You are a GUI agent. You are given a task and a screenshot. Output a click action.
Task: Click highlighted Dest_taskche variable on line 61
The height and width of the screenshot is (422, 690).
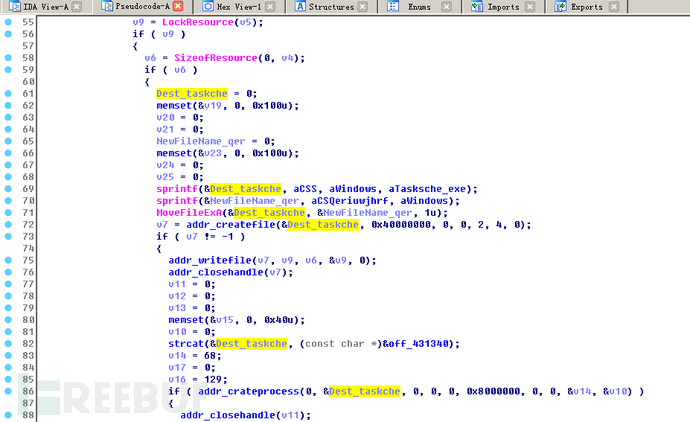pos(192,93)
